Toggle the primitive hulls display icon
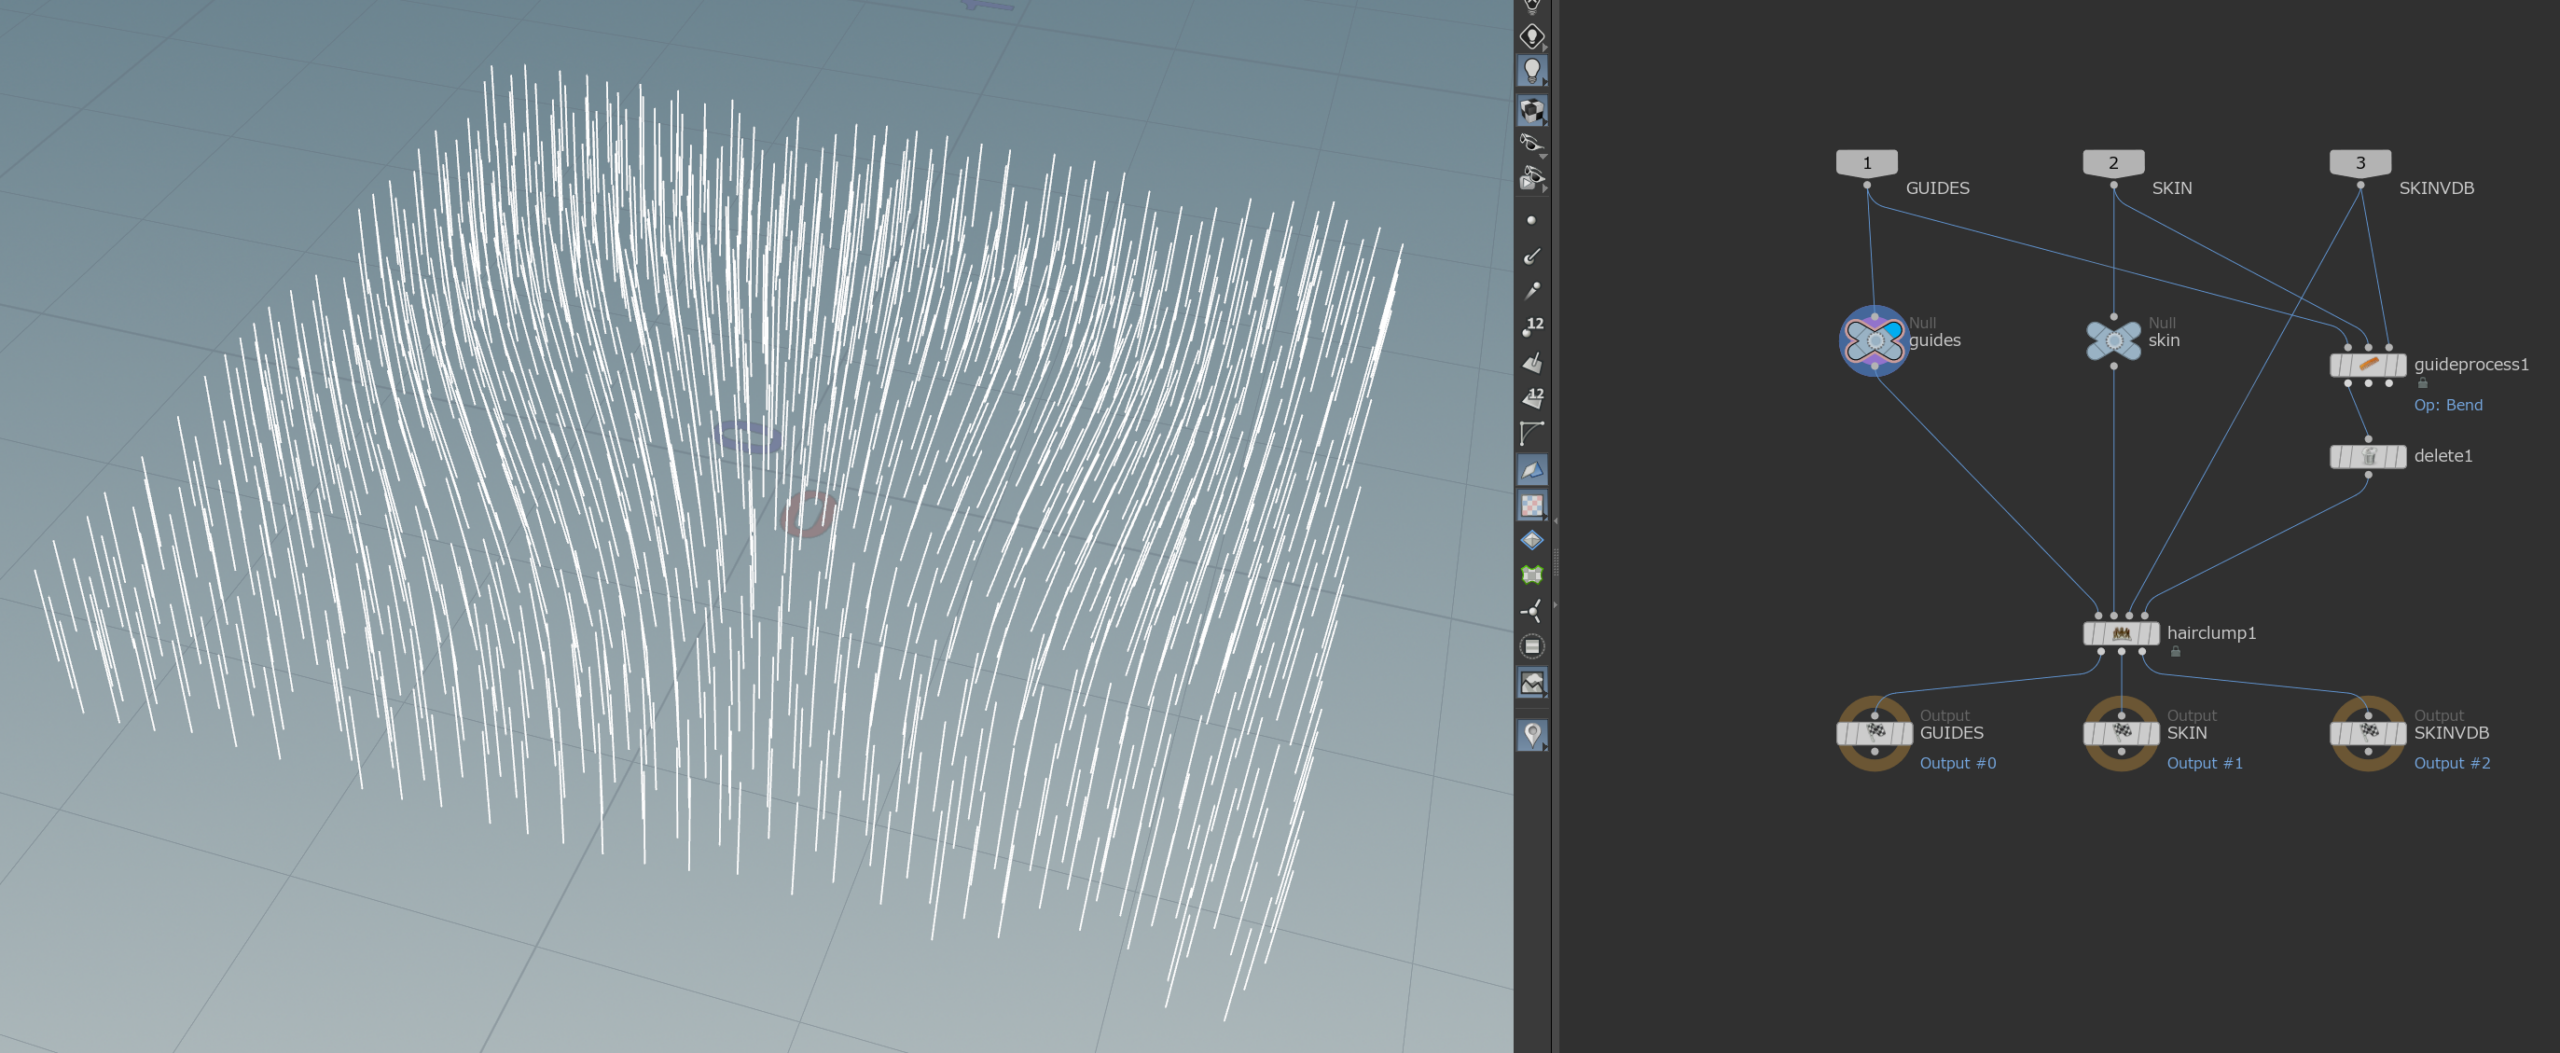The width and height of the screenshot is (2560, 1053). (x=1531, y=433)
